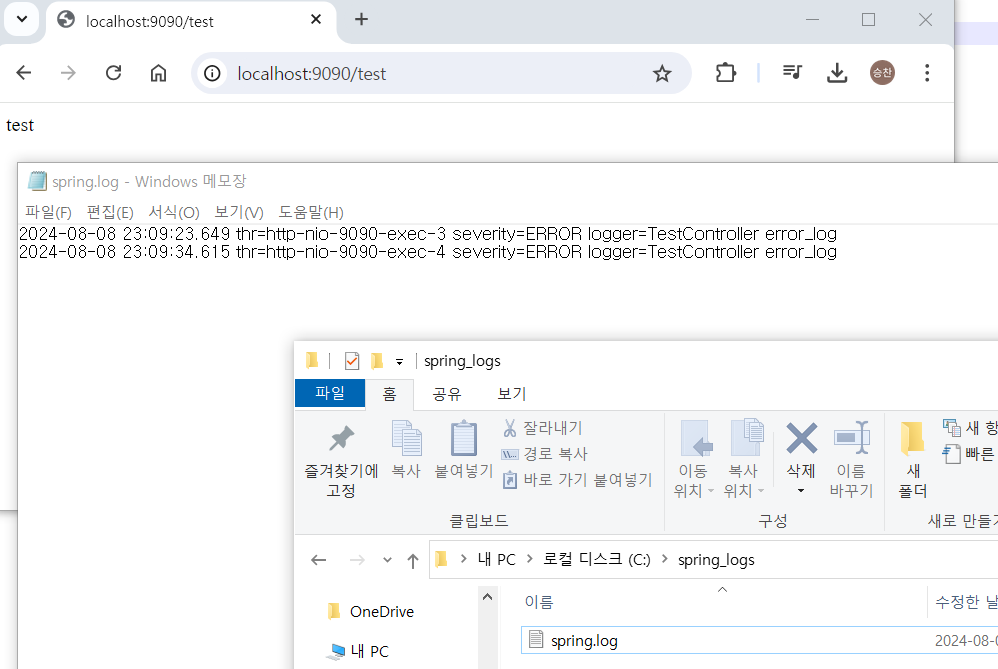Open Chrome Downloads from toolbar icon
Screen dimensions: 998x669
837,73
